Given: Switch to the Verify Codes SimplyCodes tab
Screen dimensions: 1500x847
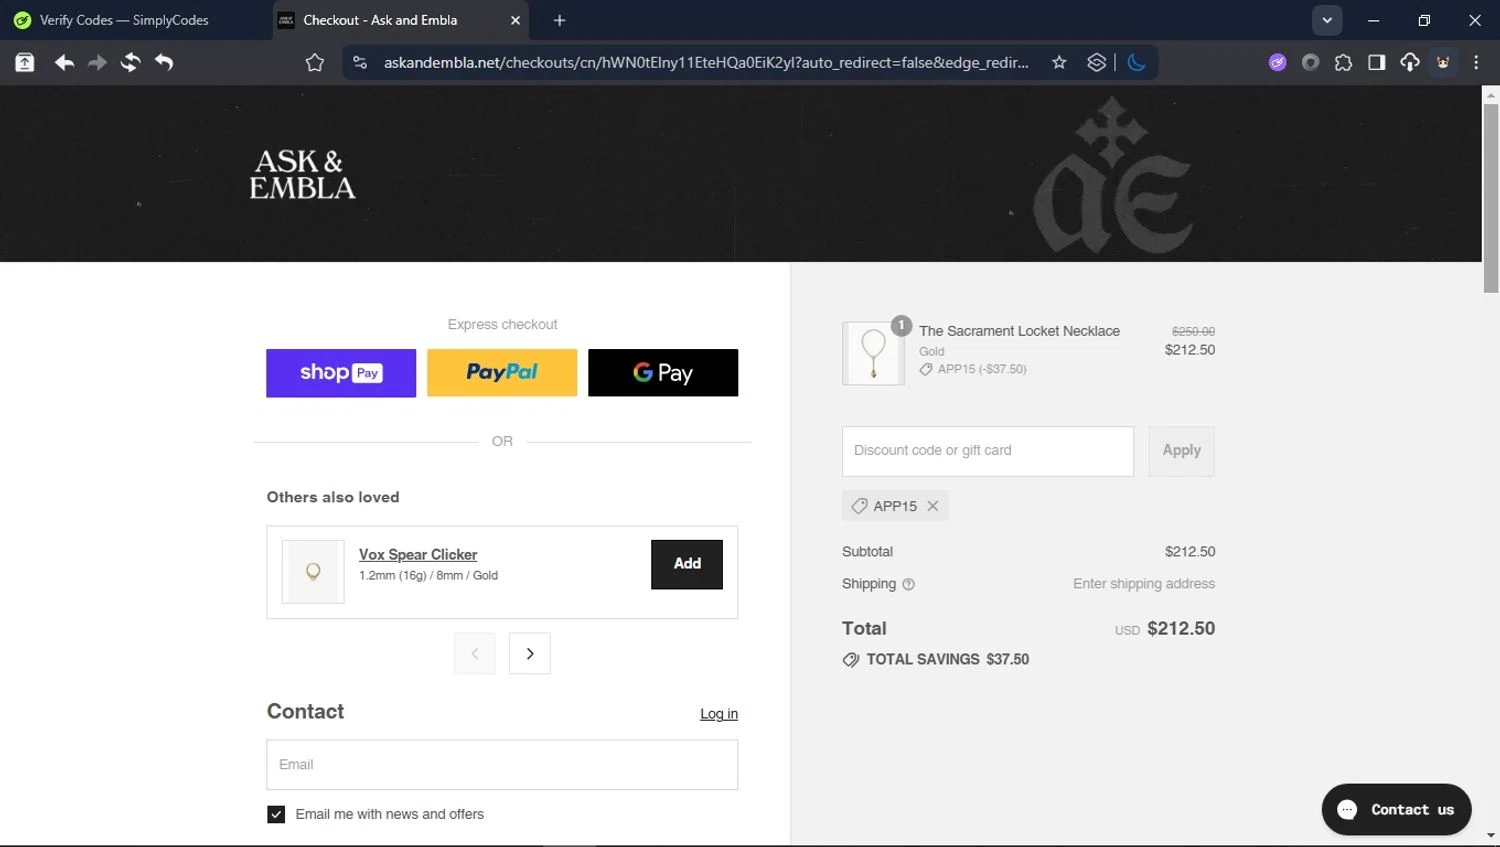Looking at the screenshot, I should tap(125, 20).
